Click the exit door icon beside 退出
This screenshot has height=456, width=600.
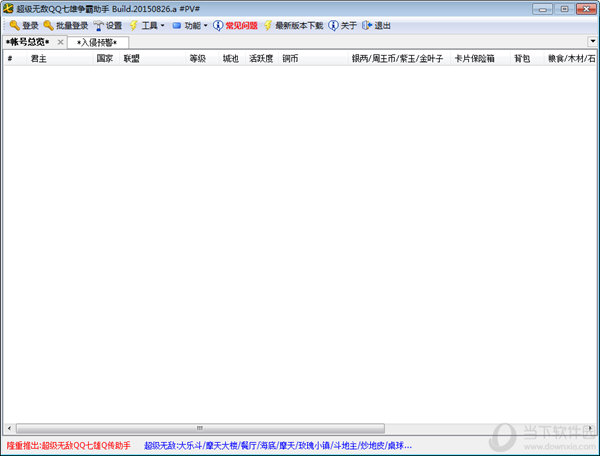pyautogui.click(x=367, y=26)
